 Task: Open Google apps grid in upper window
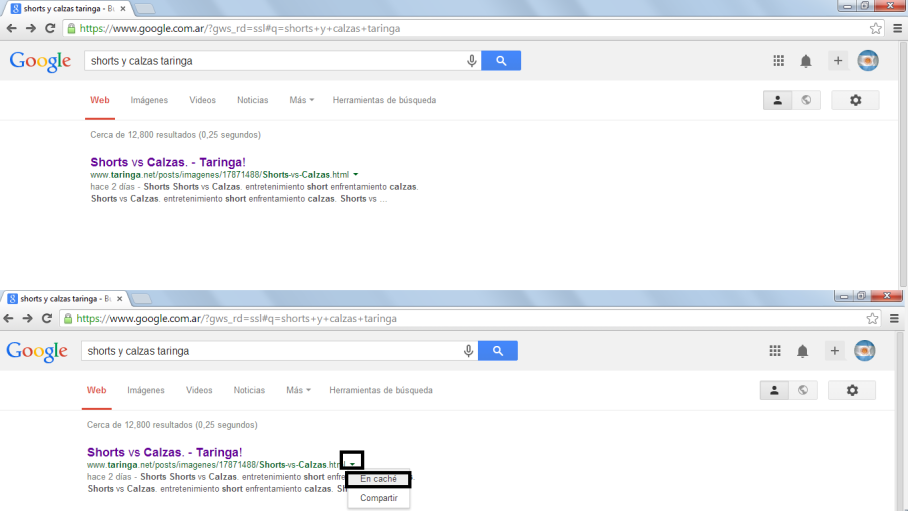pos(779,61)
